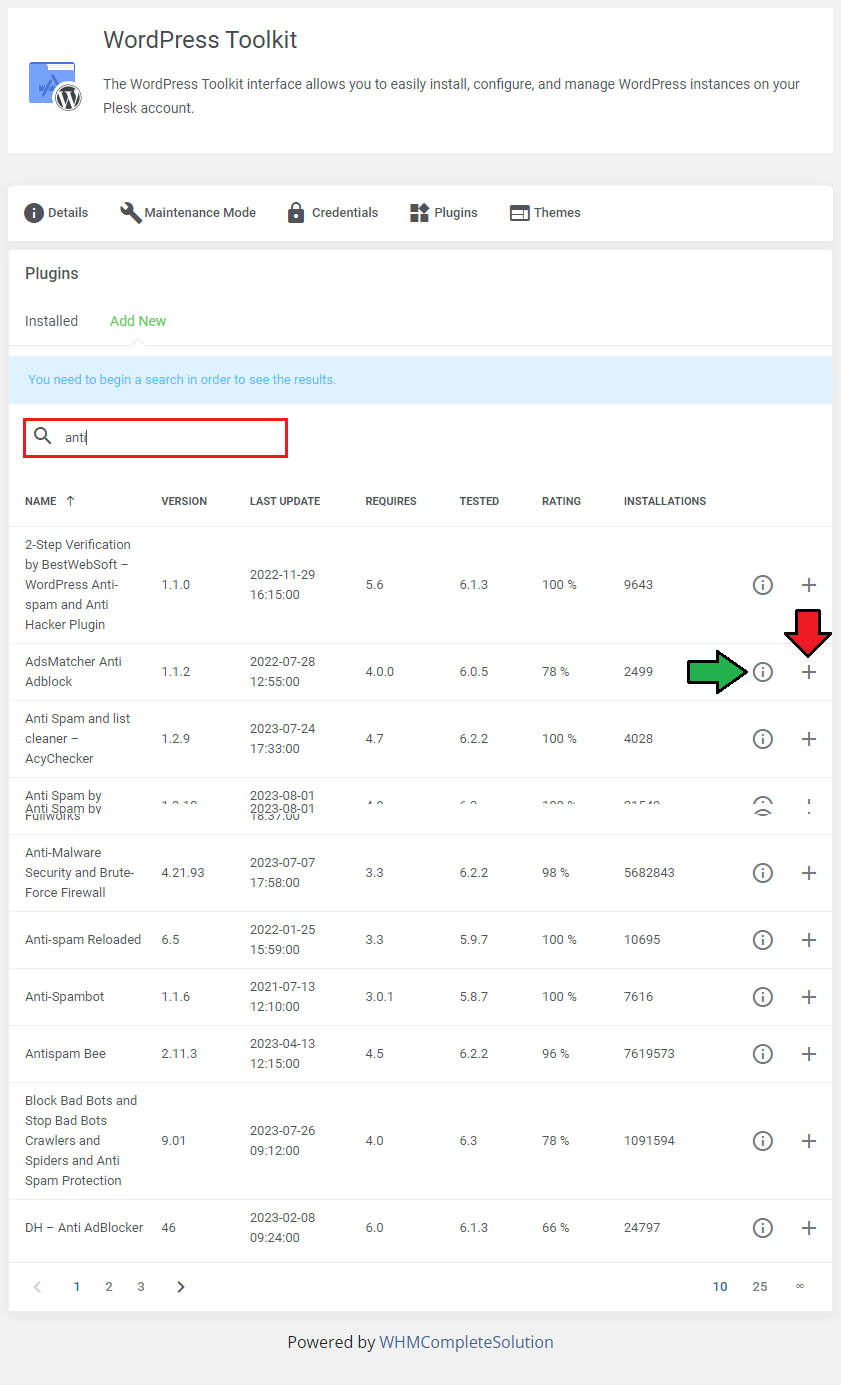This screenshot has height=1385, width=841.
Task: Click rating value '66 %'
Action: [556, 1228]
